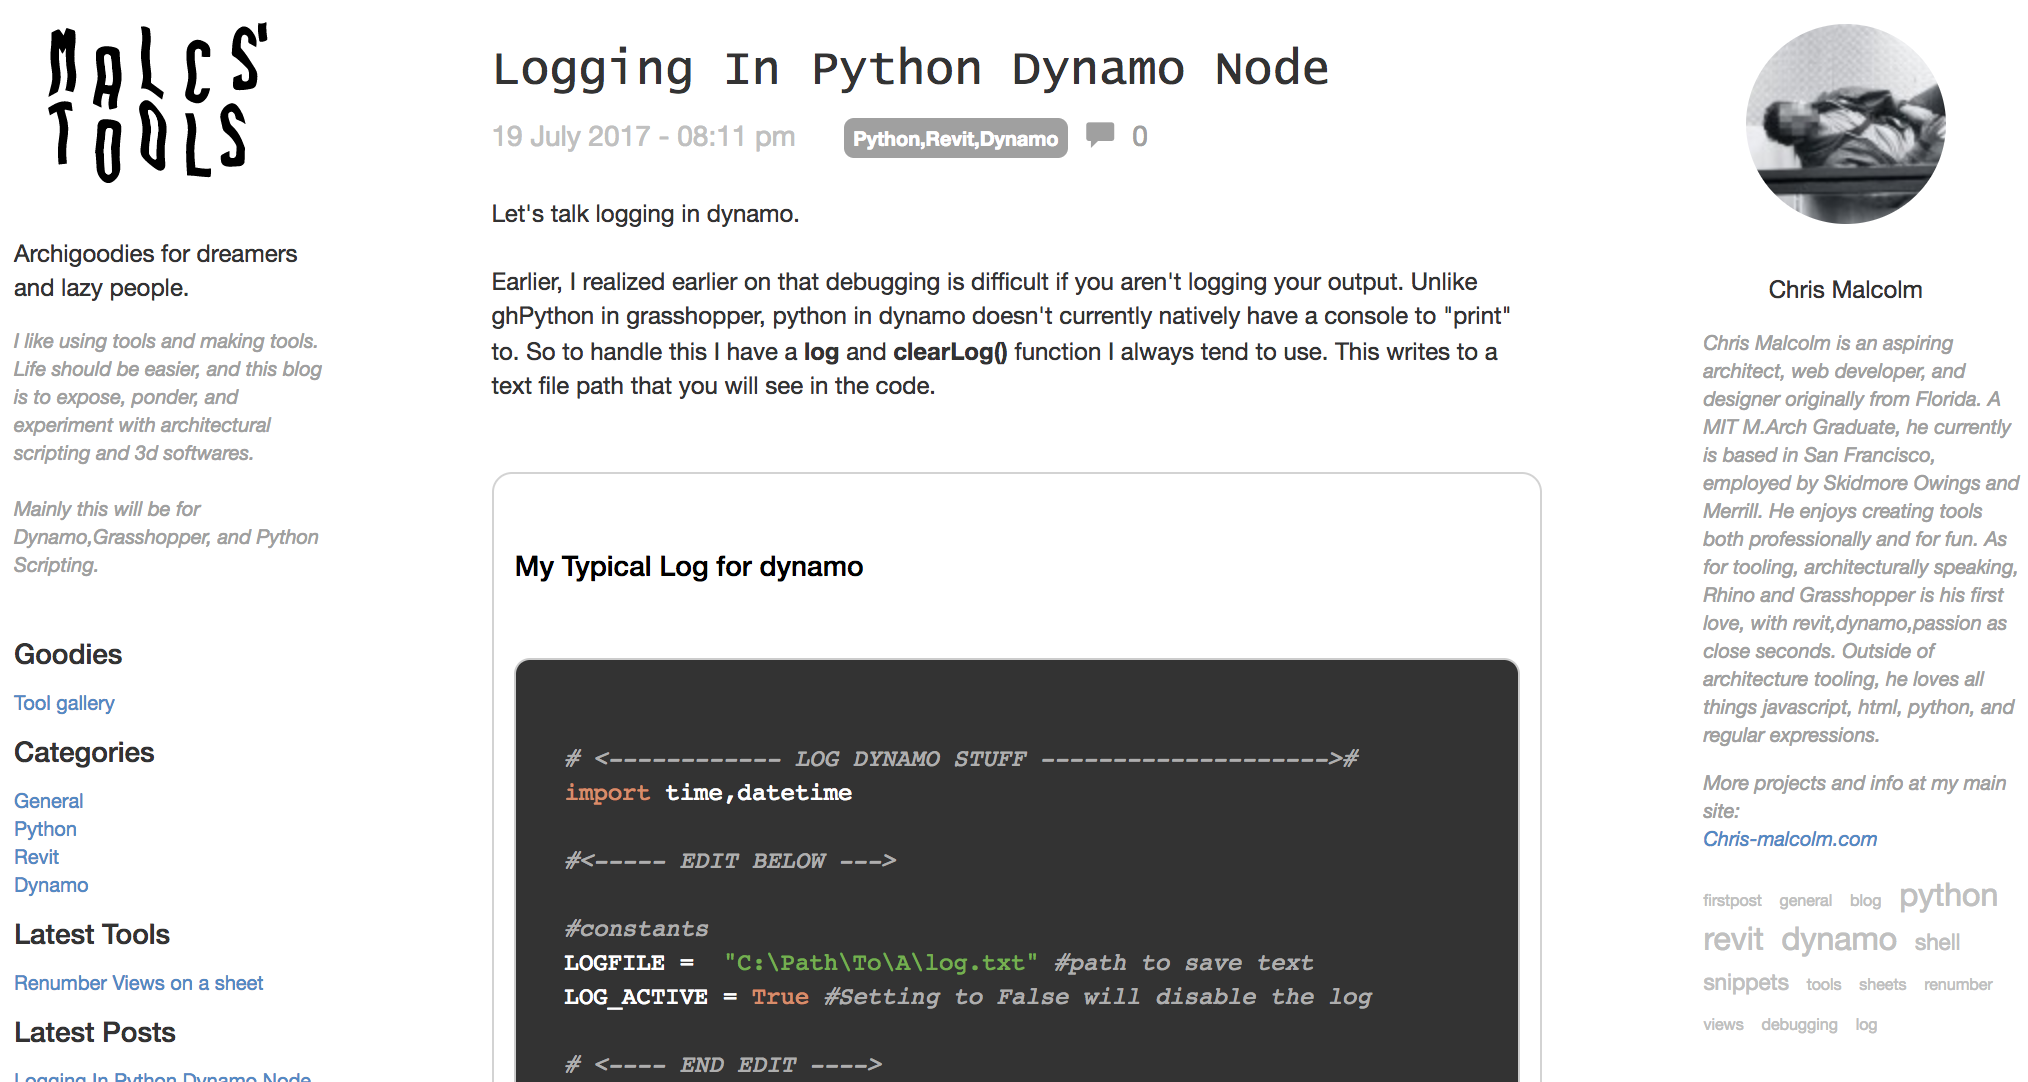This screenshot has width=2028, height=1082.
Task: Click the Logging In Python Dynamo Node title
Action: coord(910,69)
